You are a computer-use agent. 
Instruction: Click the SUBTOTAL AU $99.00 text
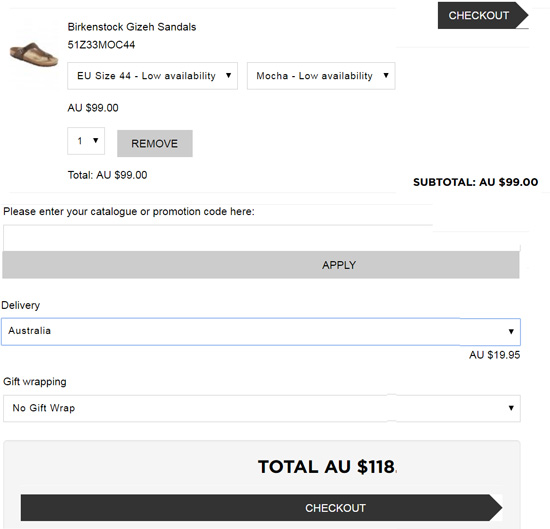pyautogui.click(x=476, y=182)
